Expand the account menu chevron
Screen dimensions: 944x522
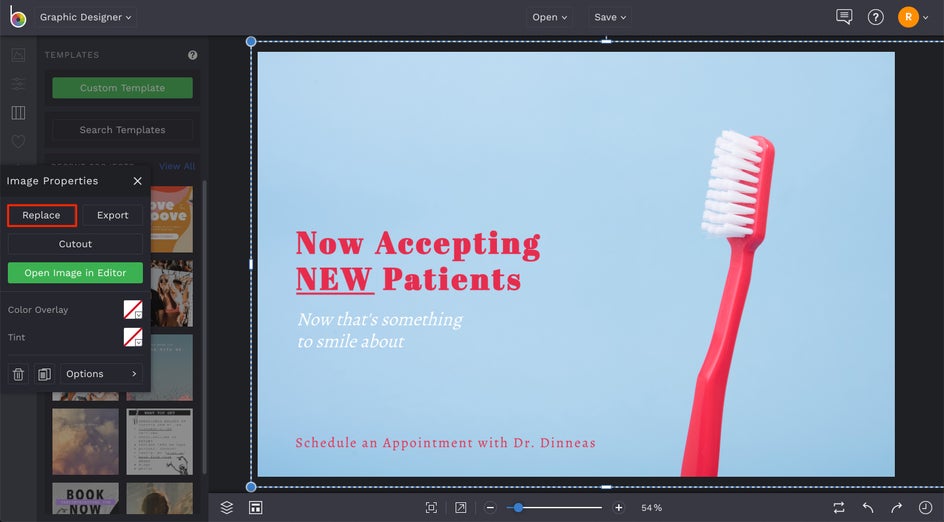[x=926, y=17]
